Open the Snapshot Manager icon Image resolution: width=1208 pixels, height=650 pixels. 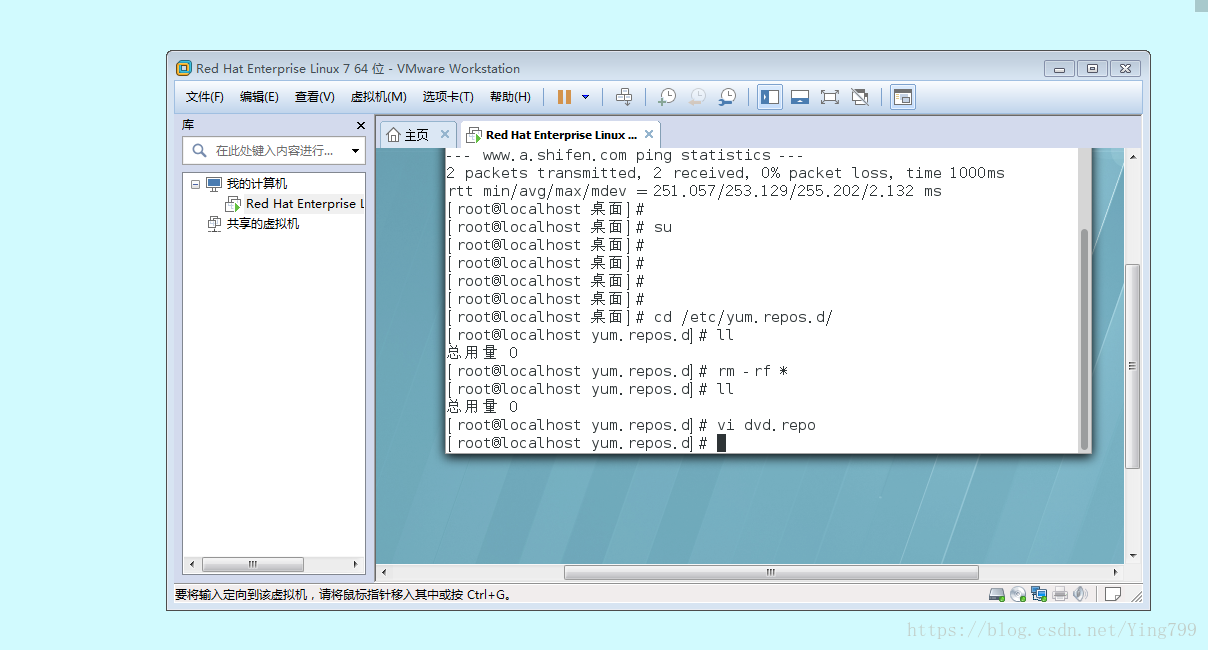(x=727, y=97)
